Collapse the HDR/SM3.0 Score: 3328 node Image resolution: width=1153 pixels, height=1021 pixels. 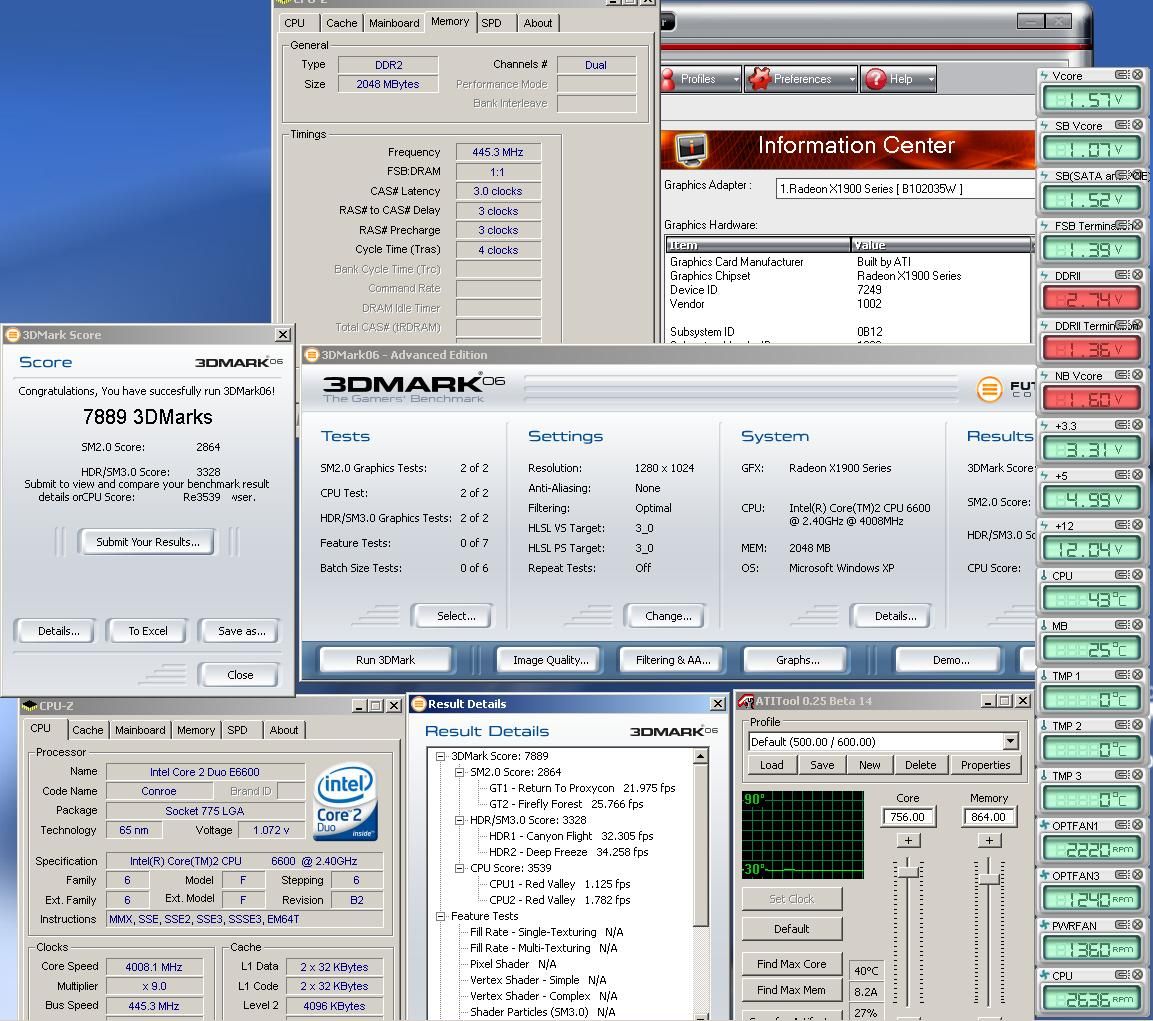click(460, 820)
